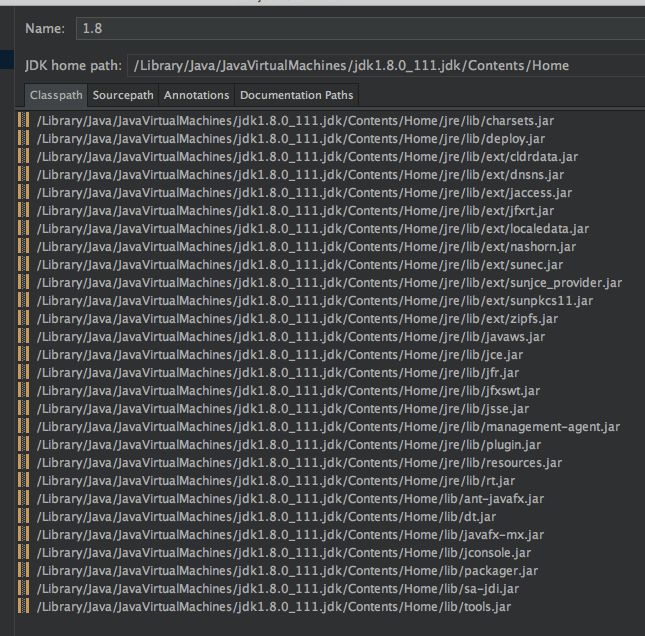
Task: Click the jar icon beside javaws.jar
Action: point(24,337)
